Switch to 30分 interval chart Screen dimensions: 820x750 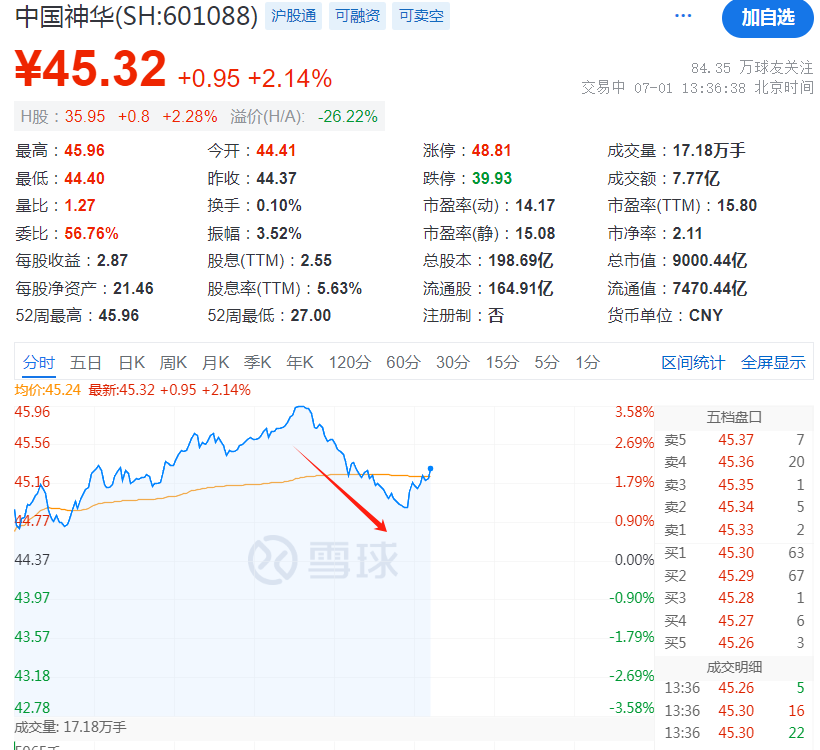pos(453,362)
